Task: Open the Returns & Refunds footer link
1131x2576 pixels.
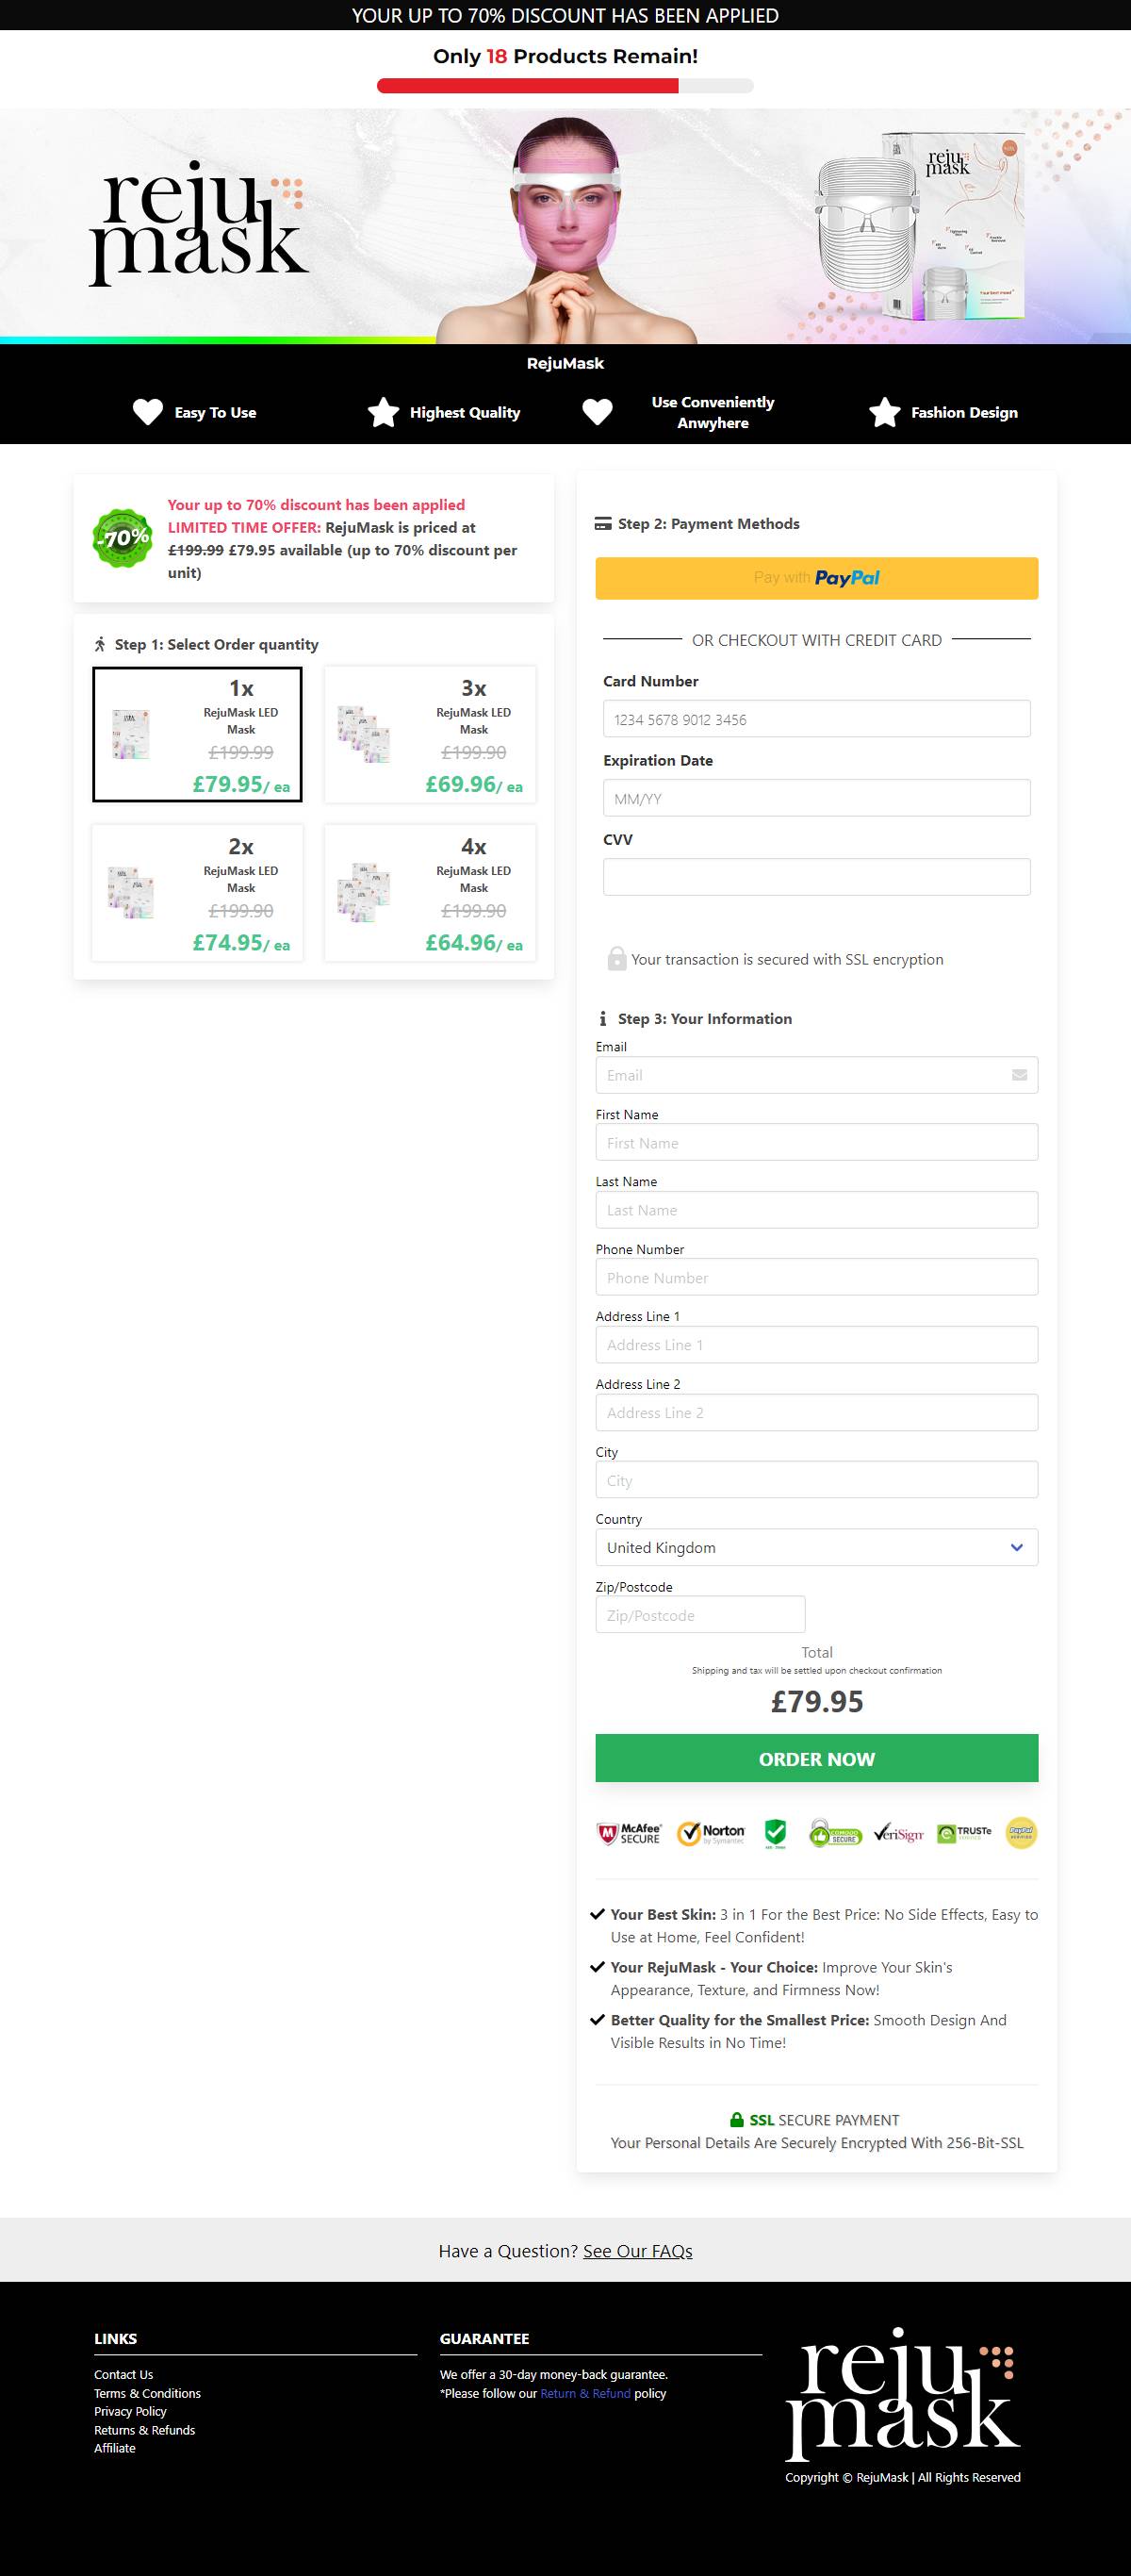Action: pos(145,2430)
